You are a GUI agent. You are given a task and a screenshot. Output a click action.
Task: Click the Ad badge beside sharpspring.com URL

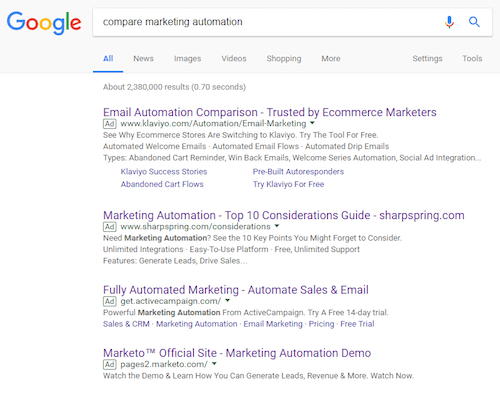point(109,227)
